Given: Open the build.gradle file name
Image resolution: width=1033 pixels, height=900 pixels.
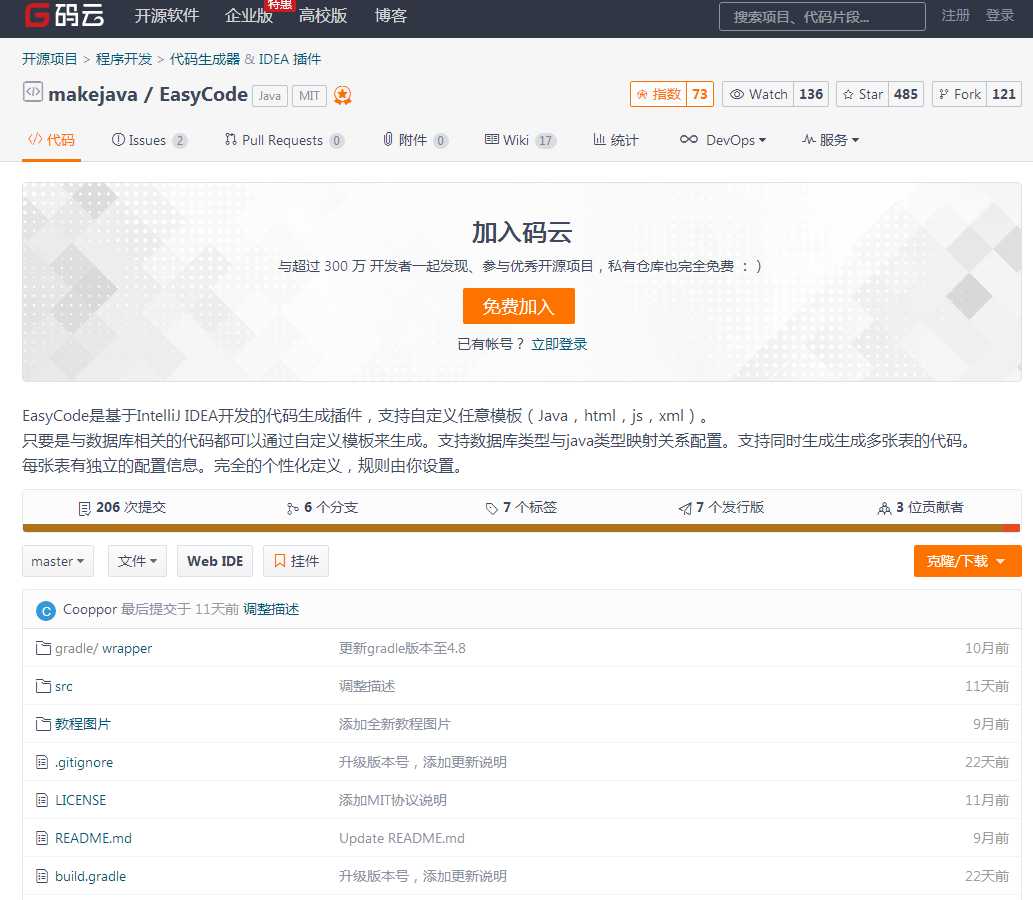Looking at the screenshot, I should pos(90,876).
